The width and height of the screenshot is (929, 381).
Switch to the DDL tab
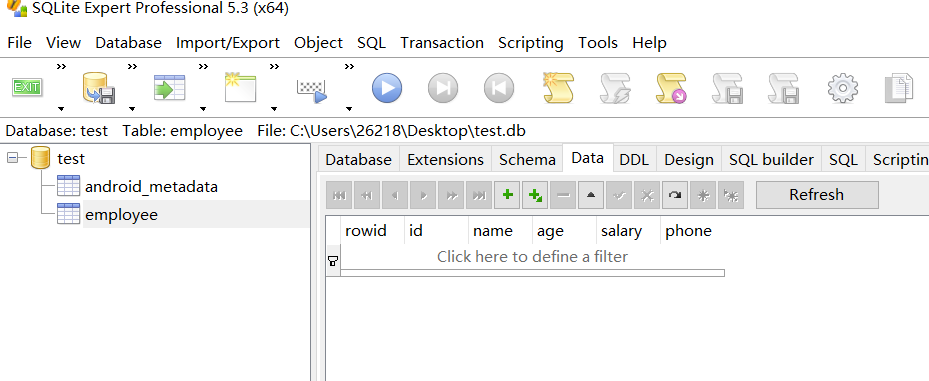point(634,159)
